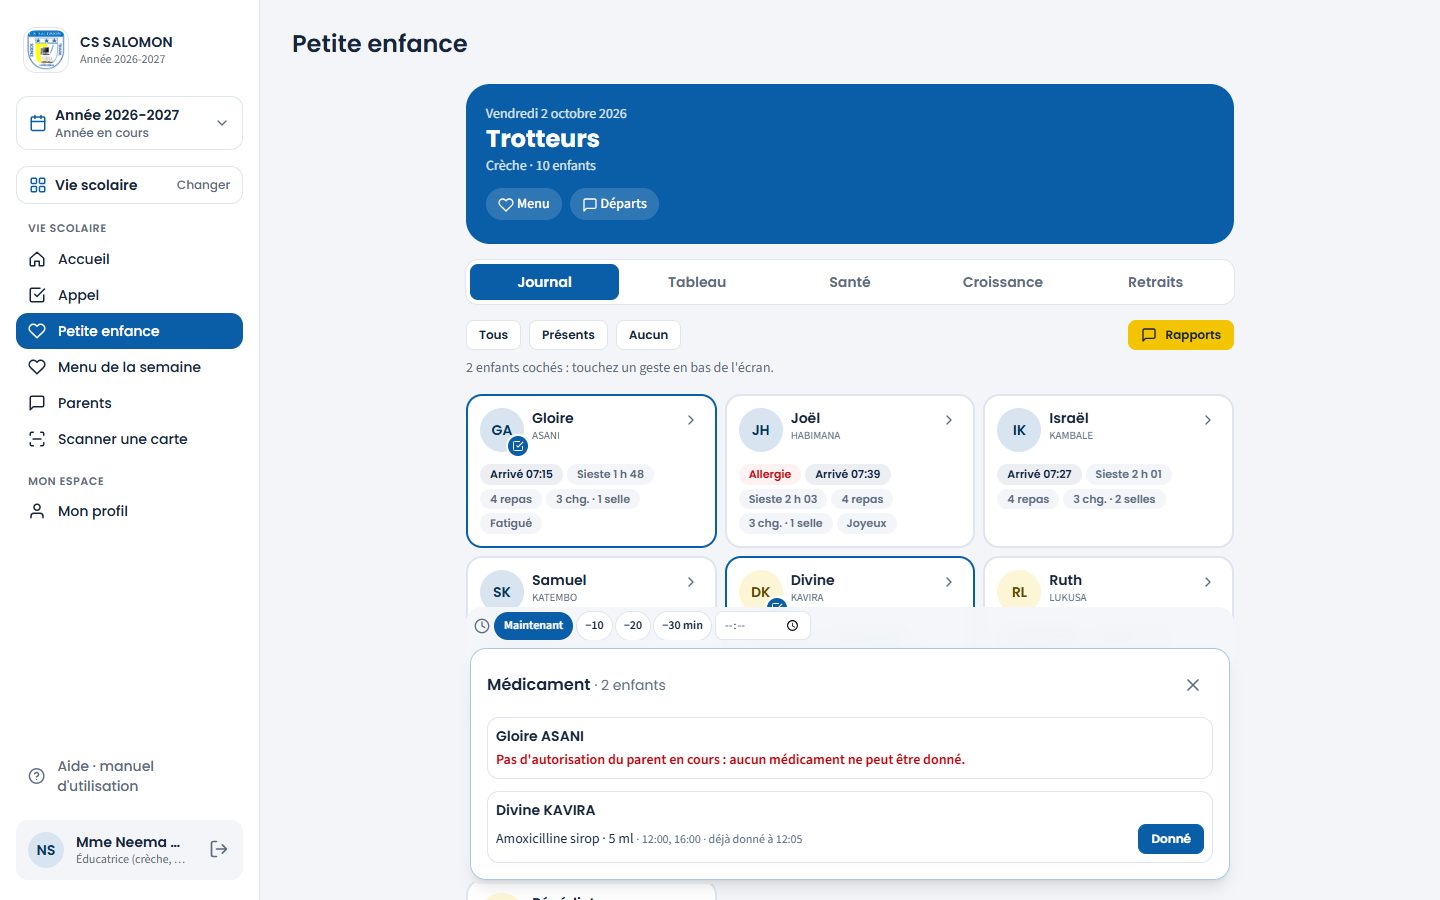Choose the −30 min time offset

coord(682,626)
